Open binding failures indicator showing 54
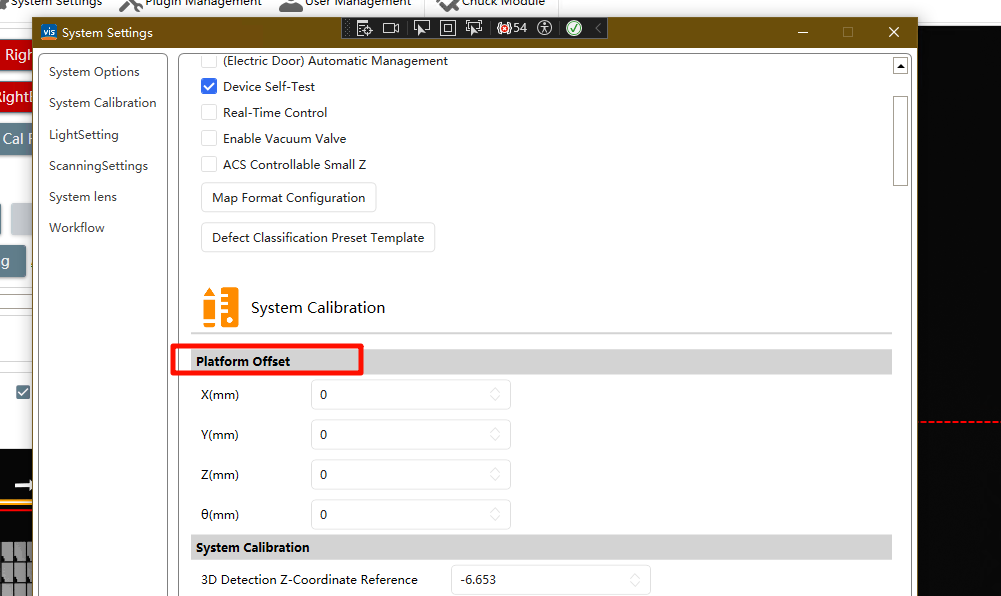1001x596 pixels. [x=512, y=28]
